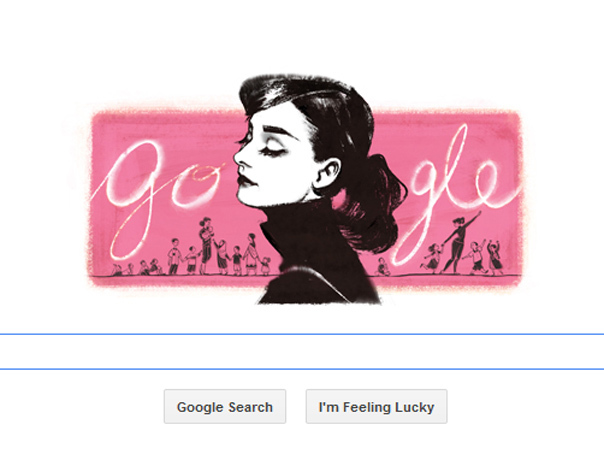Click the child with arms raised at far right
Viewport: 604px width, 454px height.
click(494, 257)
